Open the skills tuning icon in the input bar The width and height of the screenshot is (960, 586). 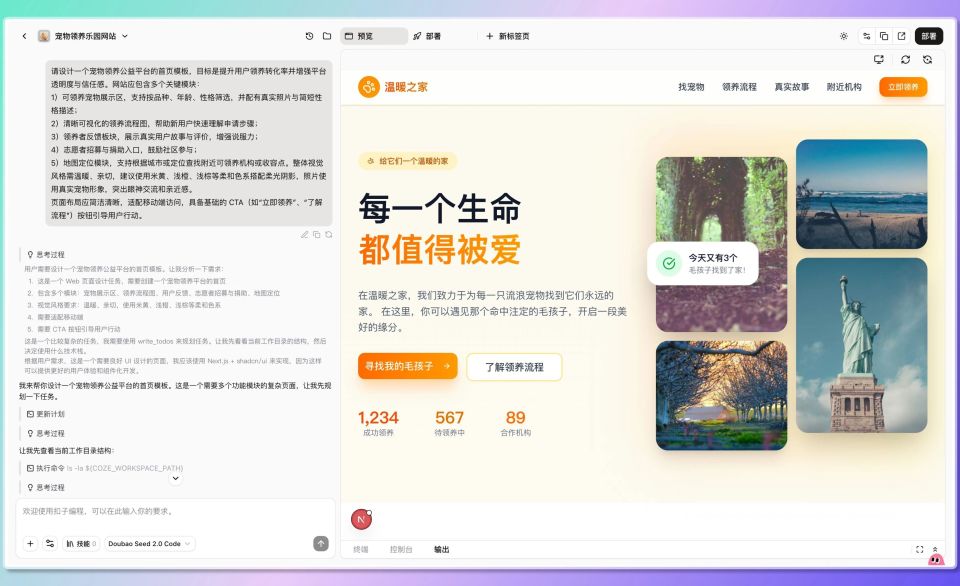tap(50, 543)
